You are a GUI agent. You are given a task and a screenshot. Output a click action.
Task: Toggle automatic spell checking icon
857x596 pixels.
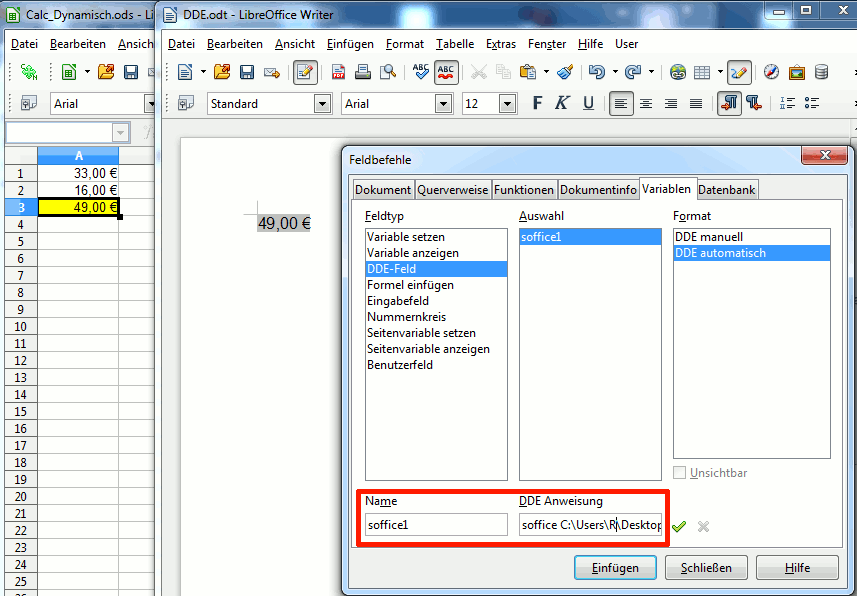click(x=446, y=72)
